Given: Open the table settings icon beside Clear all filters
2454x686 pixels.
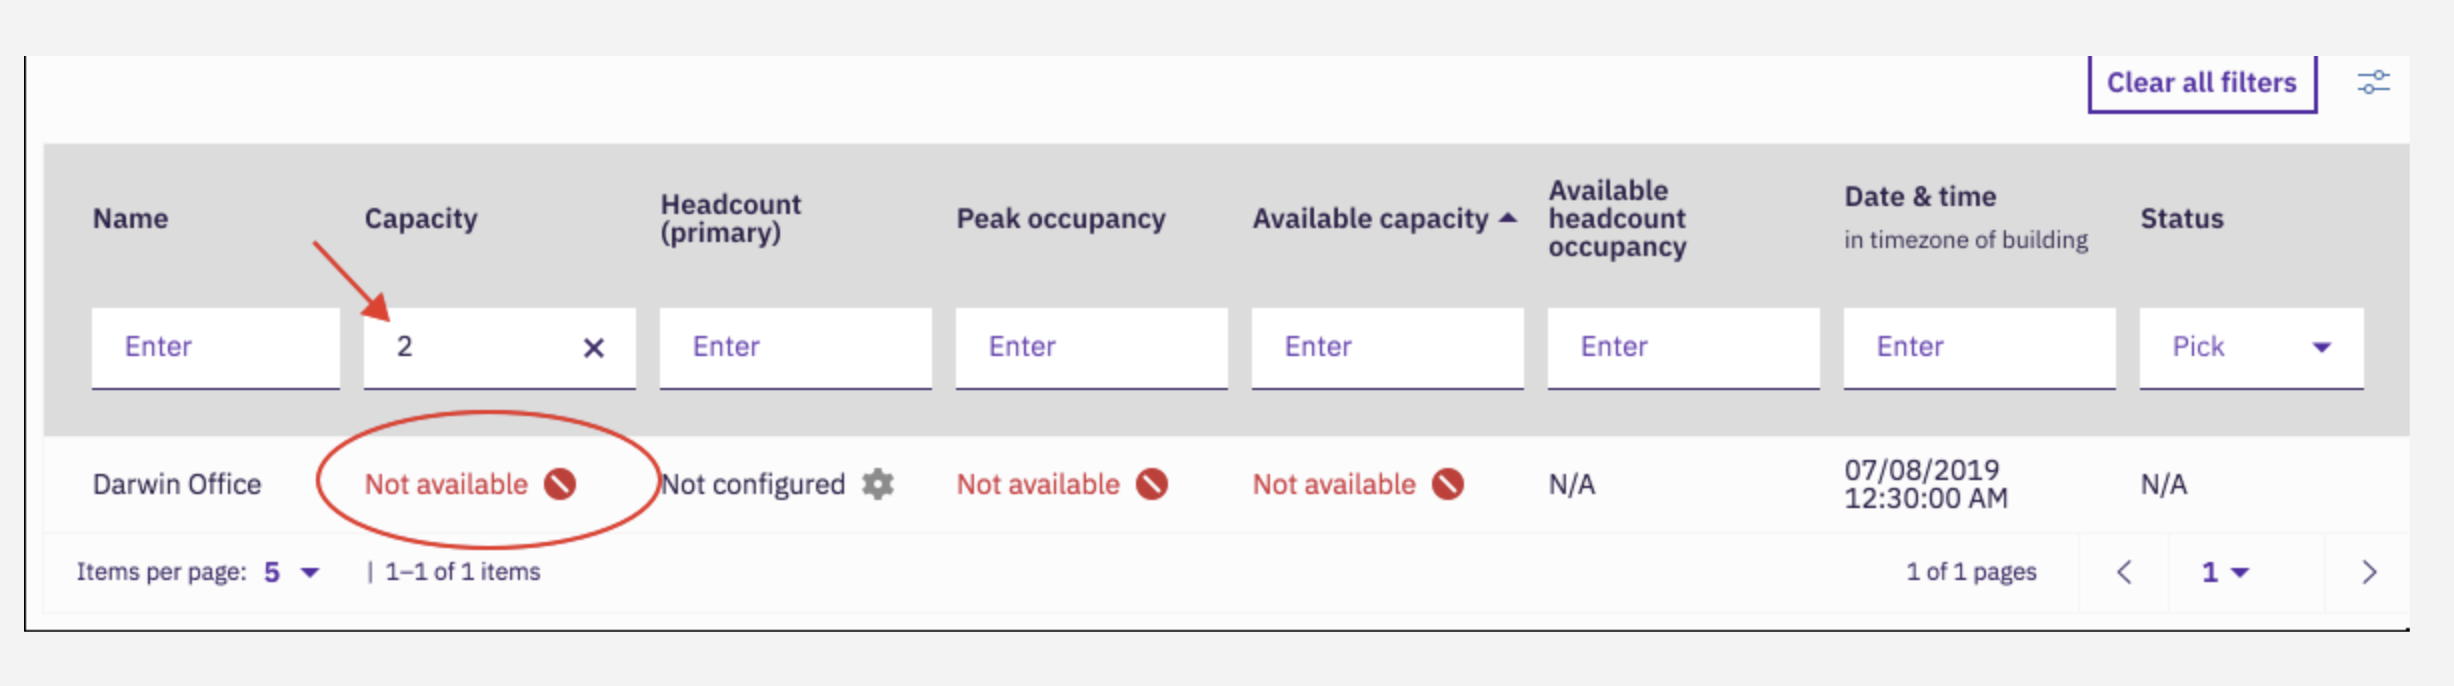Looking at the screenshot, I should tap(2375, 83).
